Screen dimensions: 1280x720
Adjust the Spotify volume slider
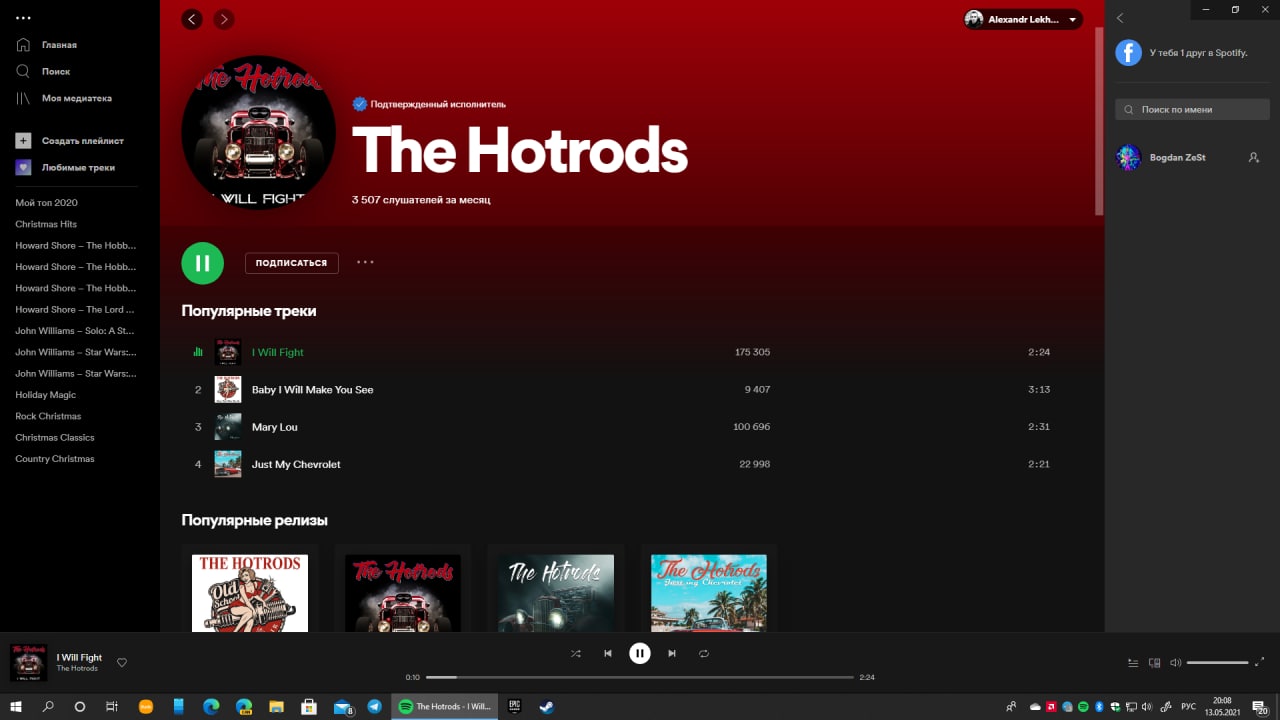(1218, 662)
